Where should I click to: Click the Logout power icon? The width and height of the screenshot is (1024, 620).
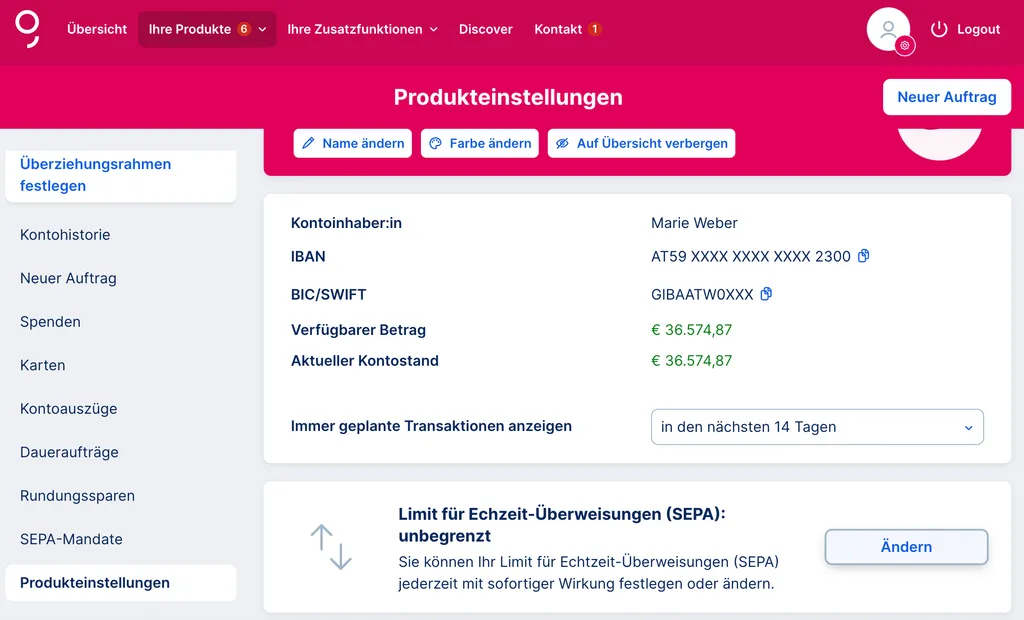tap(938, 29)
